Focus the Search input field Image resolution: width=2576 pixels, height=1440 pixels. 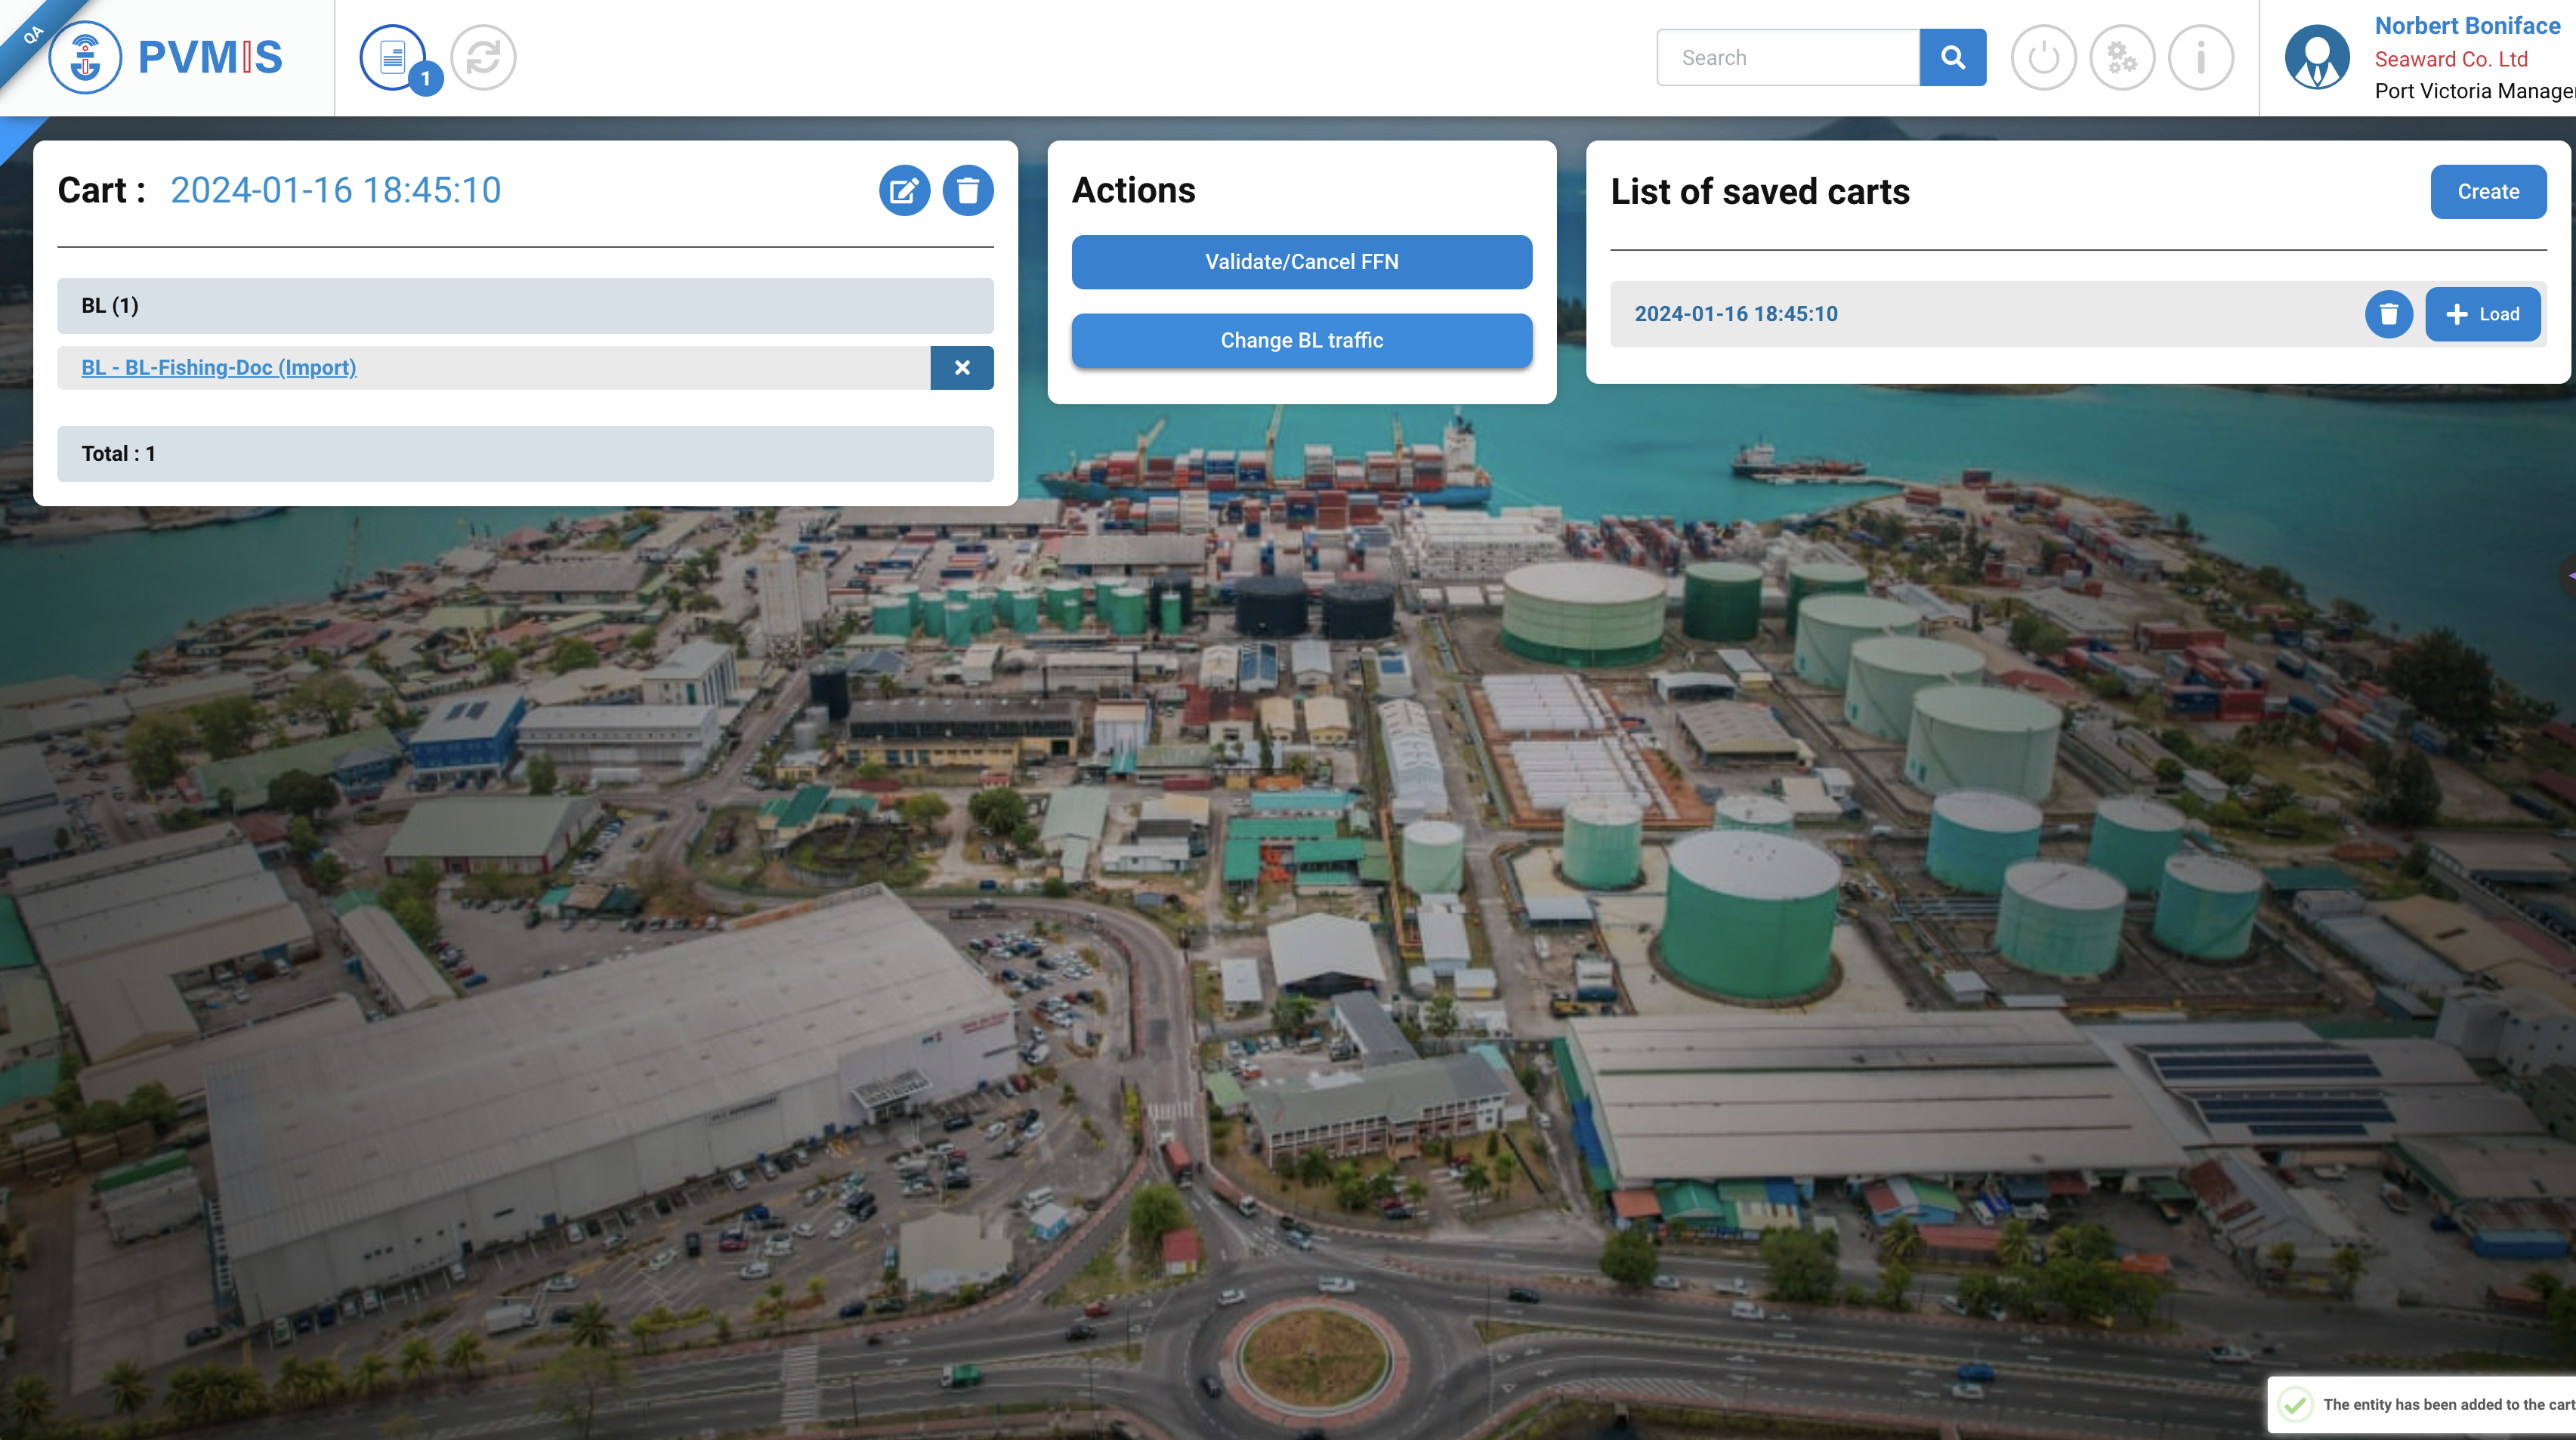pyautogui.click(x=1788, y=58)
